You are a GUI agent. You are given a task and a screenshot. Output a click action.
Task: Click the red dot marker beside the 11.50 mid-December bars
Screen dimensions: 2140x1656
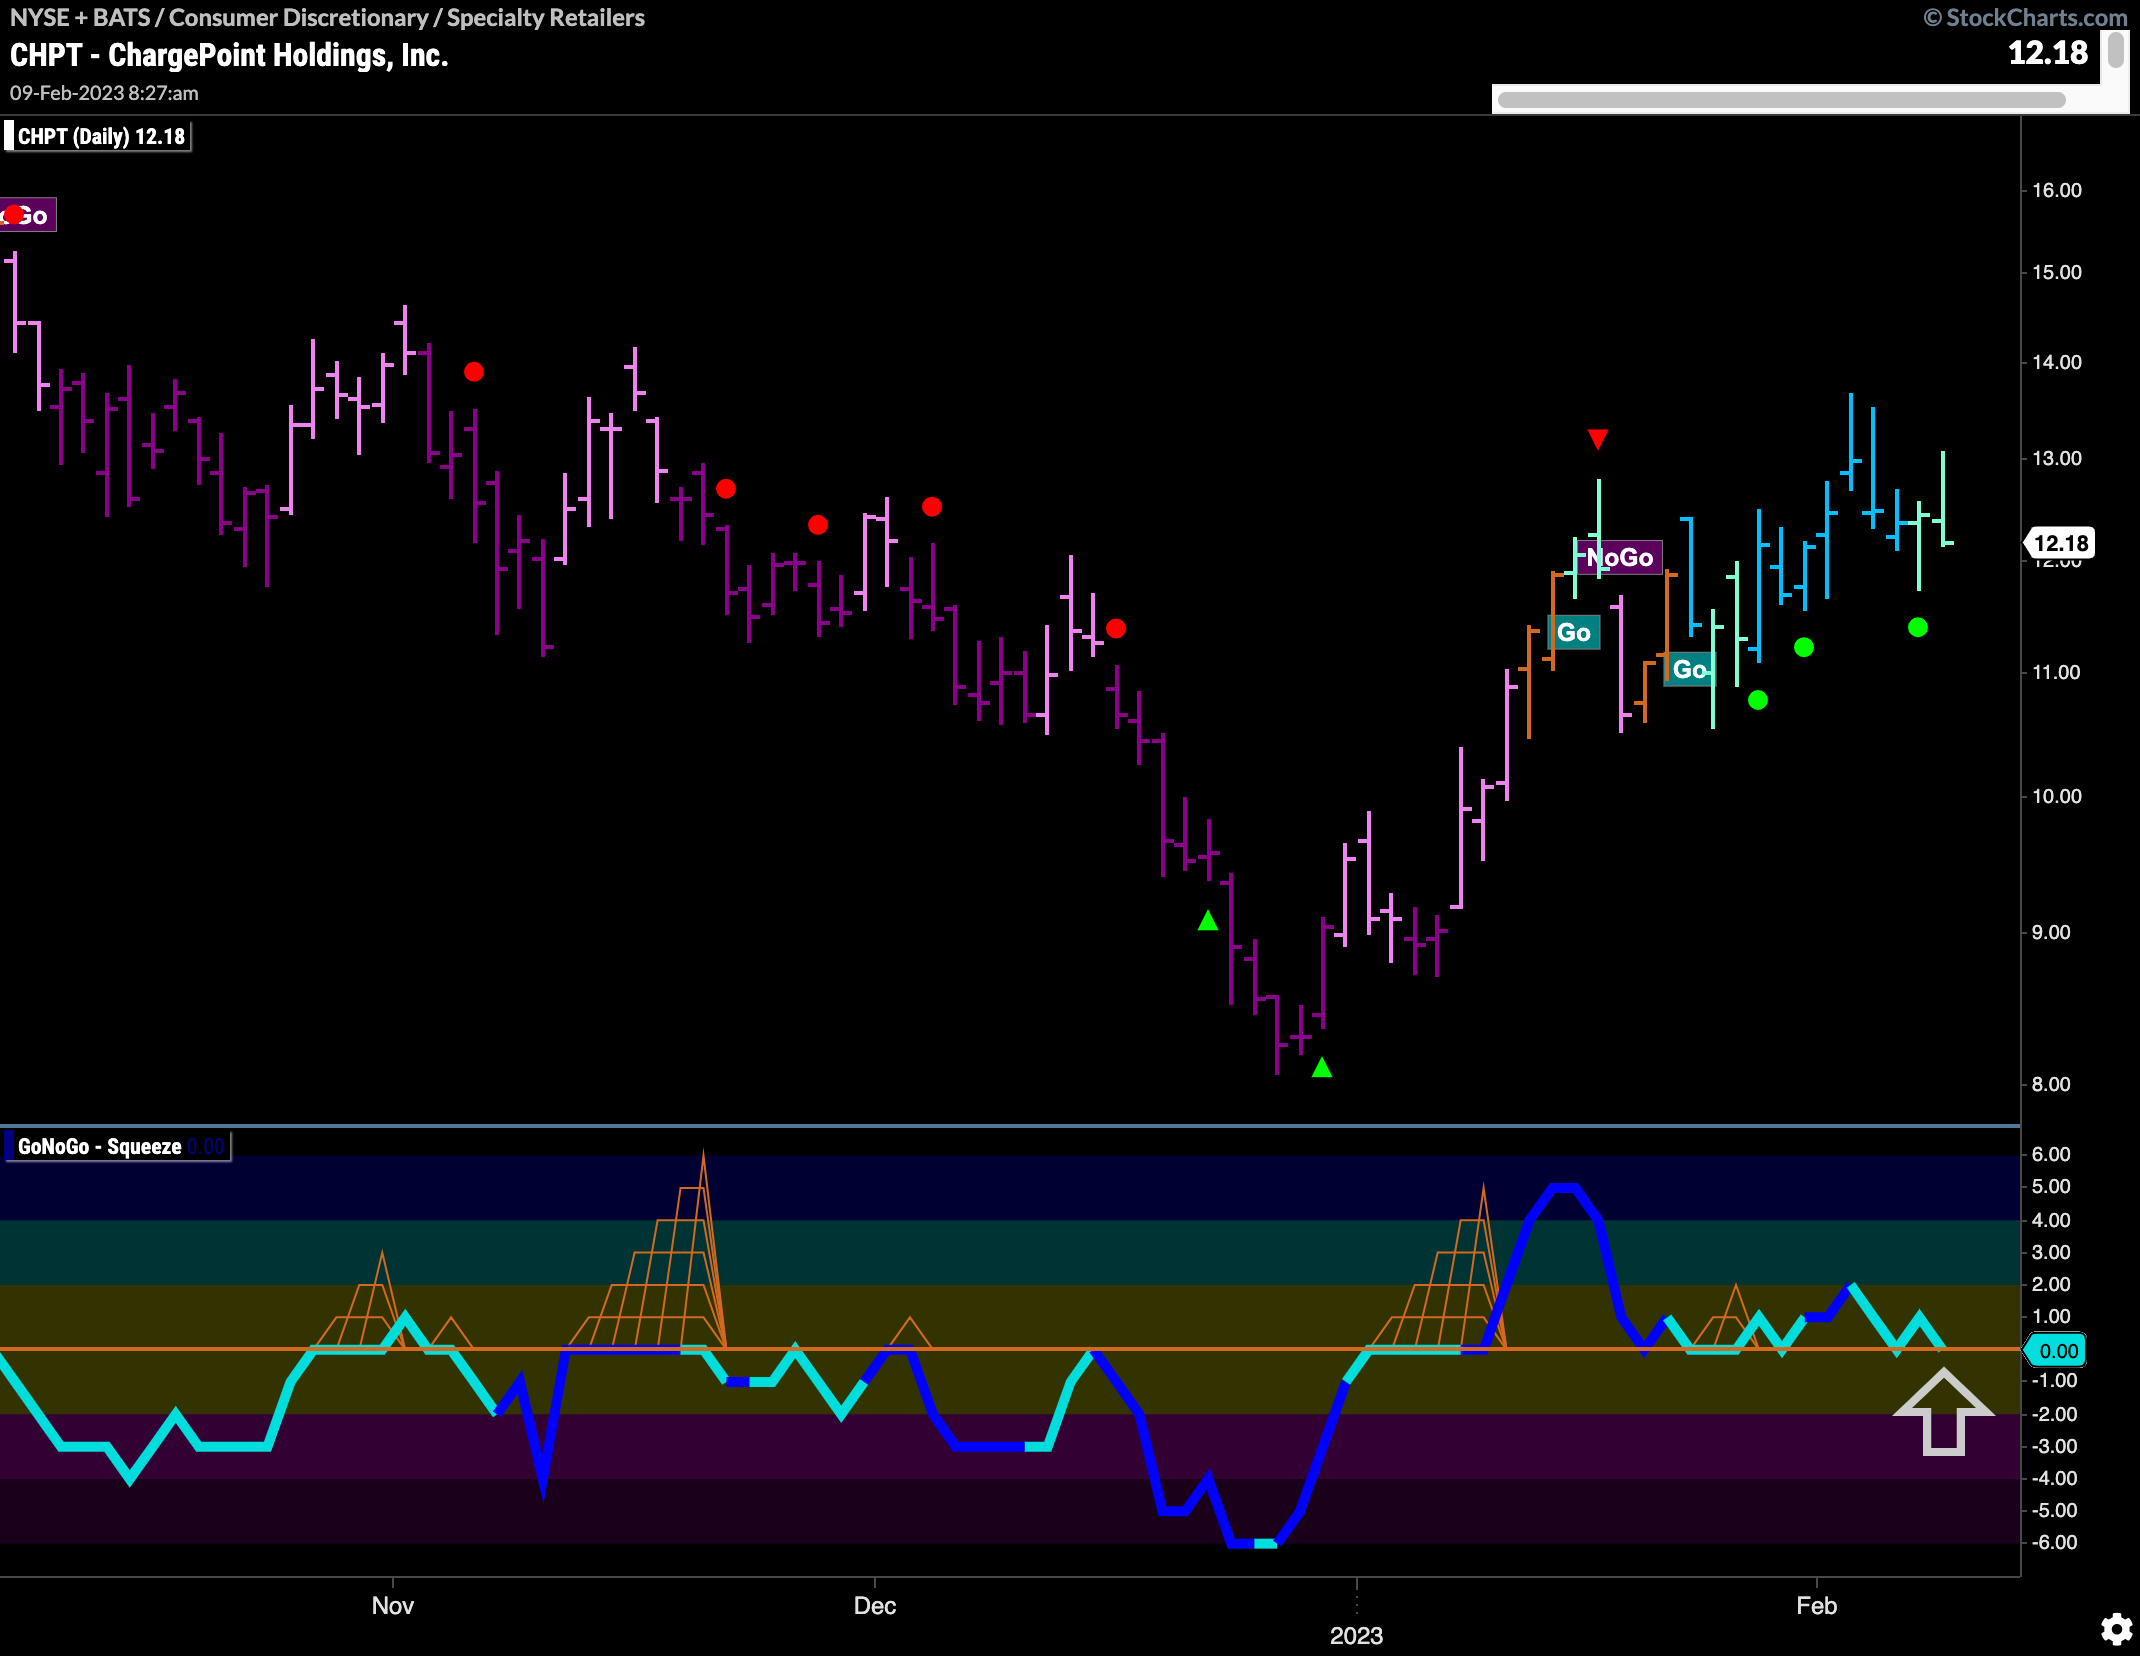point(1116,628)
